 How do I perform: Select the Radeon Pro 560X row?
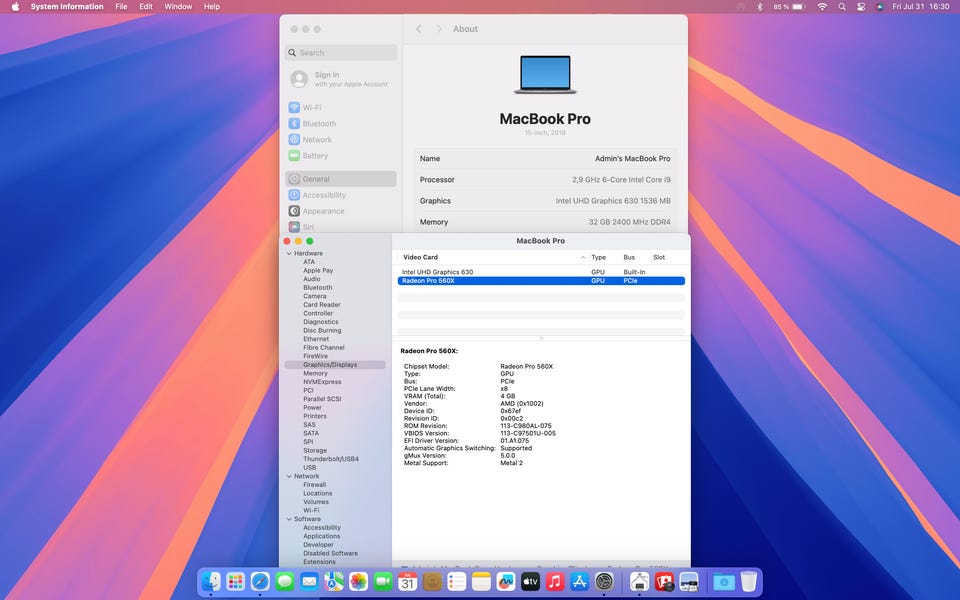tap(541, 281)
